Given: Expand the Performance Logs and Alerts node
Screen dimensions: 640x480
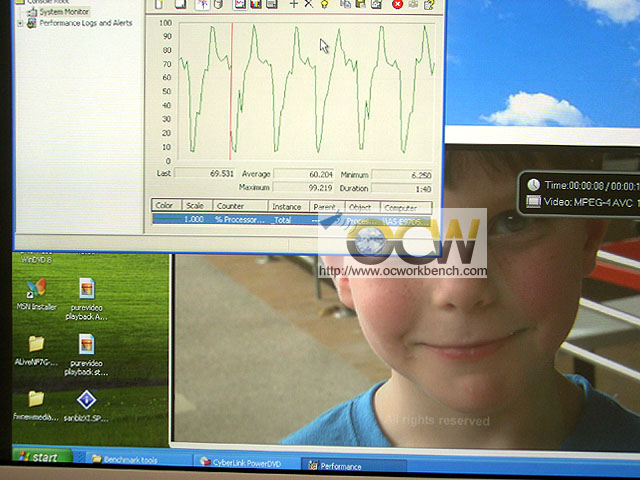Looking at the screenshot, I should click(x=20, y=23).
